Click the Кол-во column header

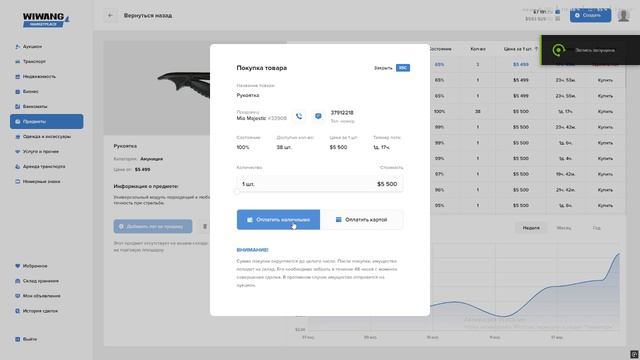coord(478,49)
